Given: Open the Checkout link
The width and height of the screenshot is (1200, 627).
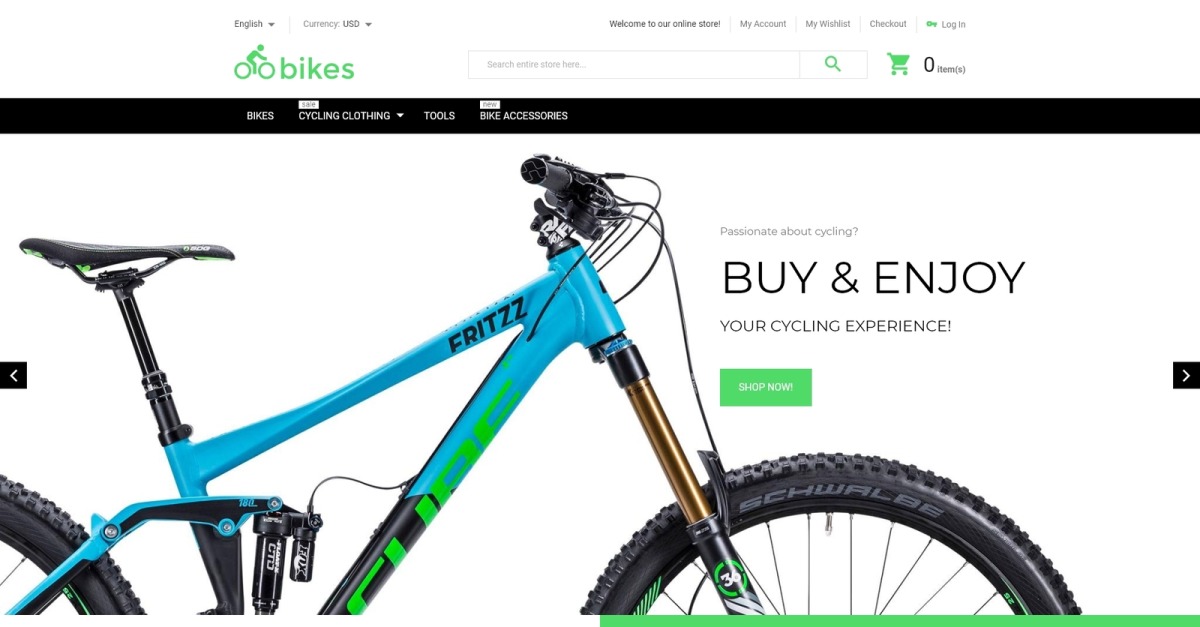Looking at the screenshot, I should (x=888, y=24).
